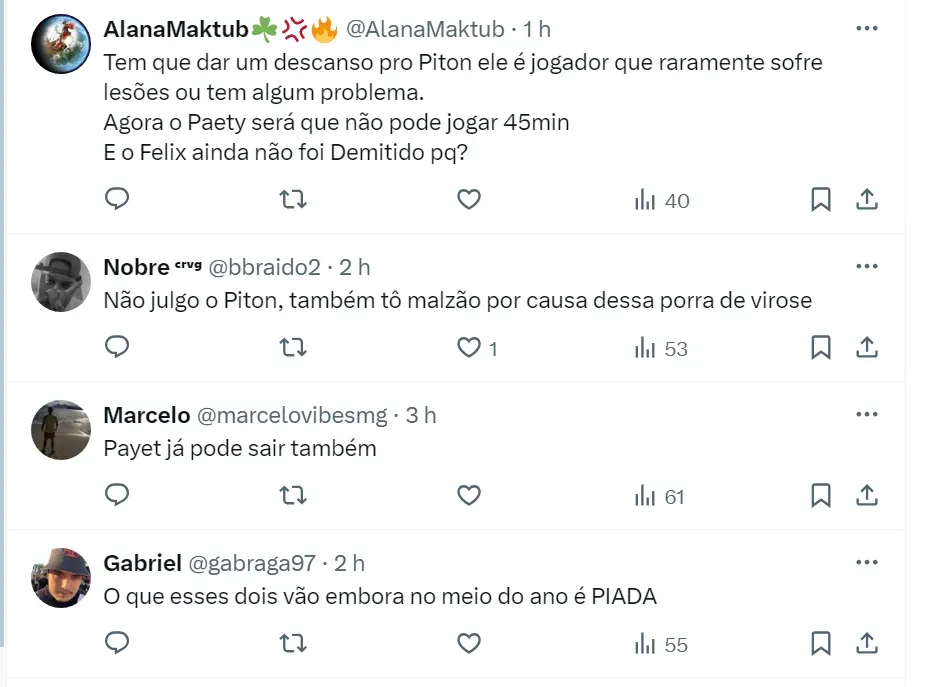946x687 pixels.
Task: Reply to AlanaMaktub's tweet
Action: point(117,200)
